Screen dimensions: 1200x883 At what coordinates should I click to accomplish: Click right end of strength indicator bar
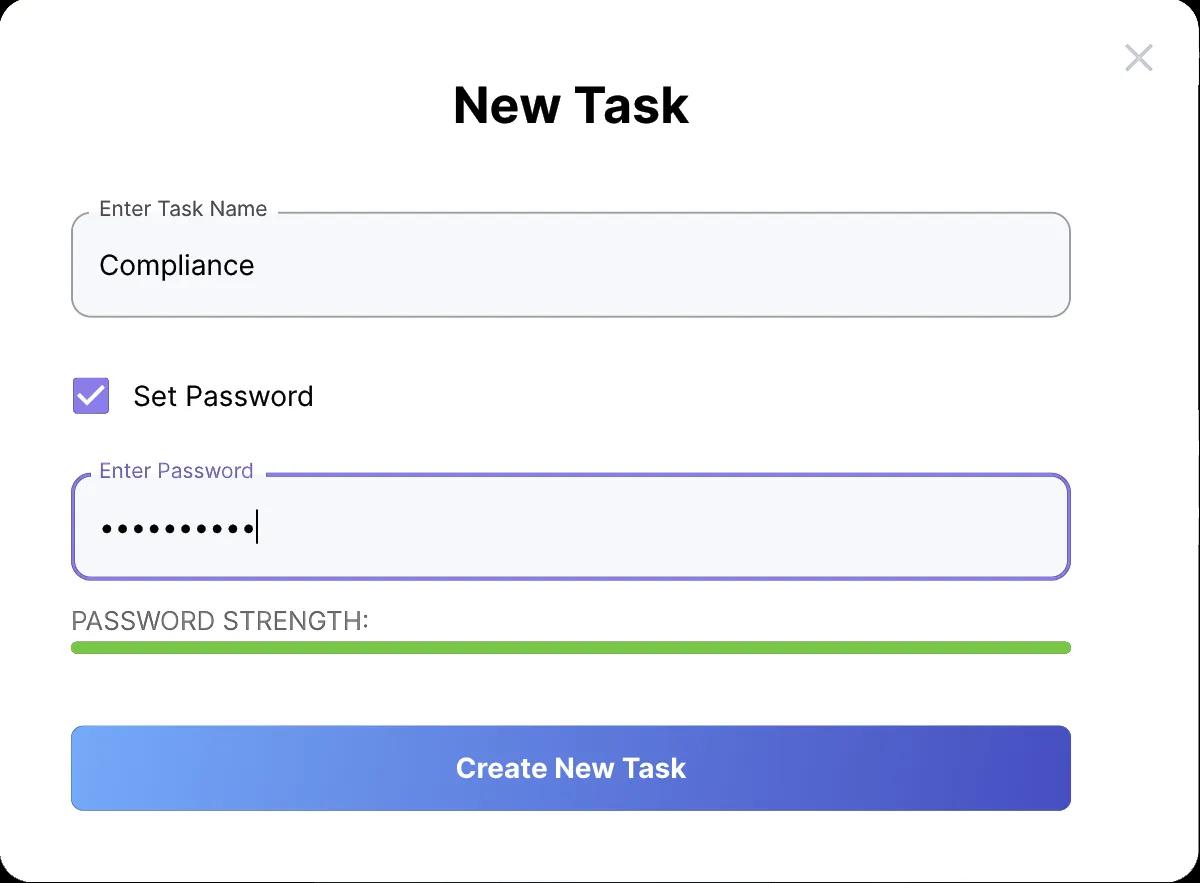coord(1060,648)
